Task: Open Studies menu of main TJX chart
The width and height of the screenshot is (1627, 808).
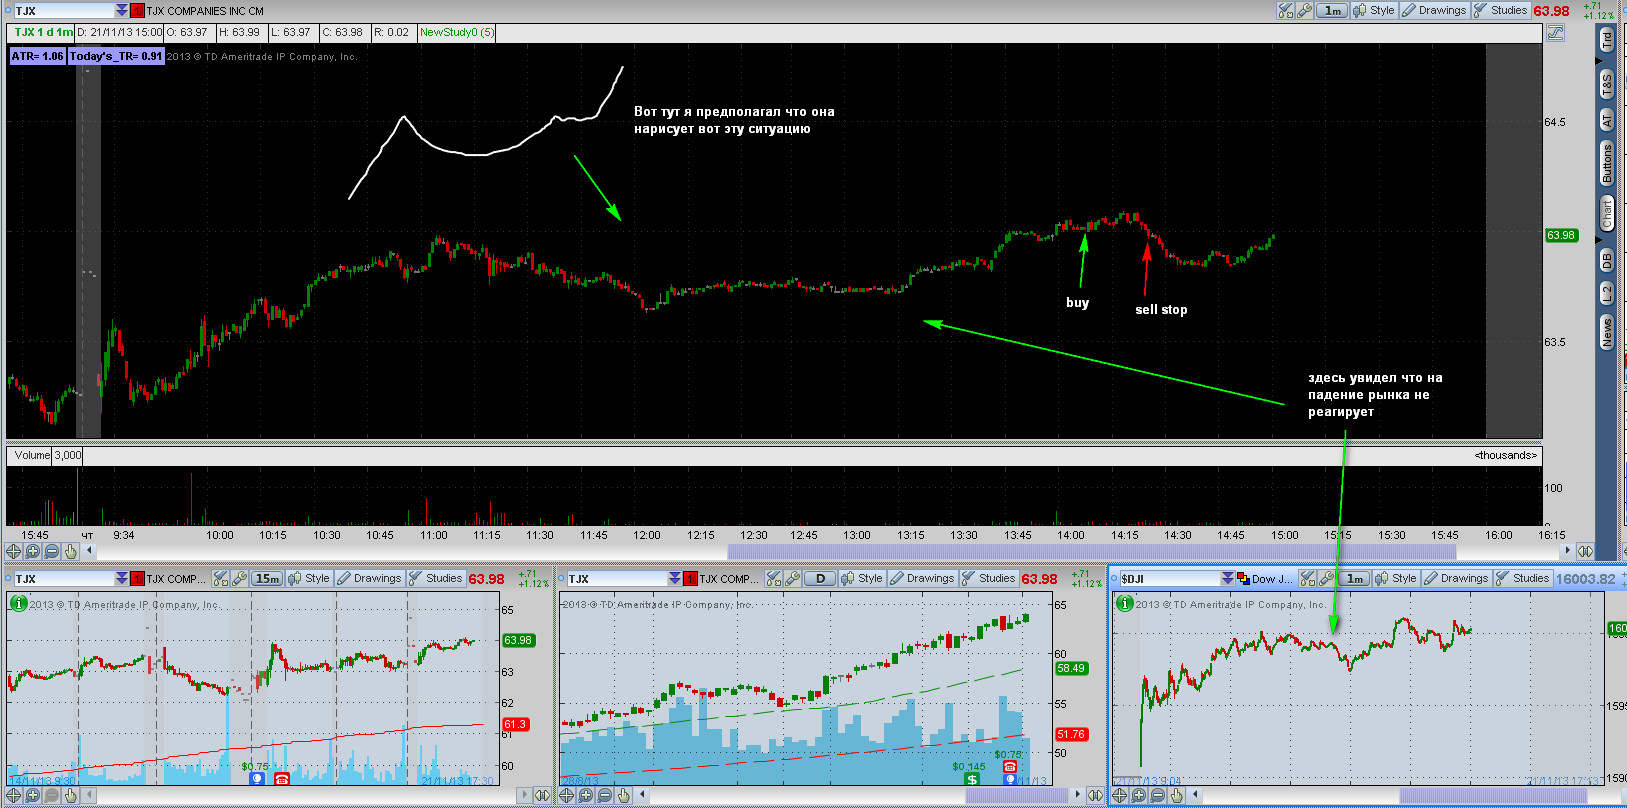Action: pos(1501,11)
